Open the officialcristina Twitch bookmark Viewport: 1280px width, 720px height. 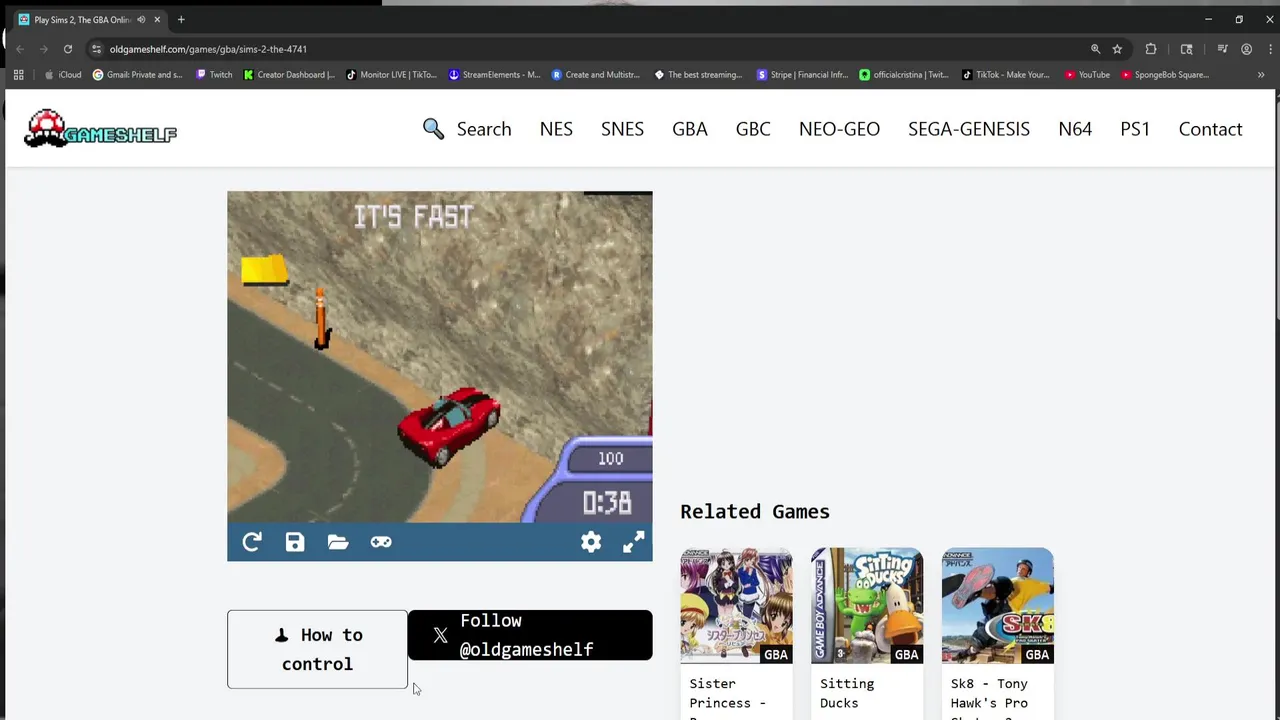[905, 75]
